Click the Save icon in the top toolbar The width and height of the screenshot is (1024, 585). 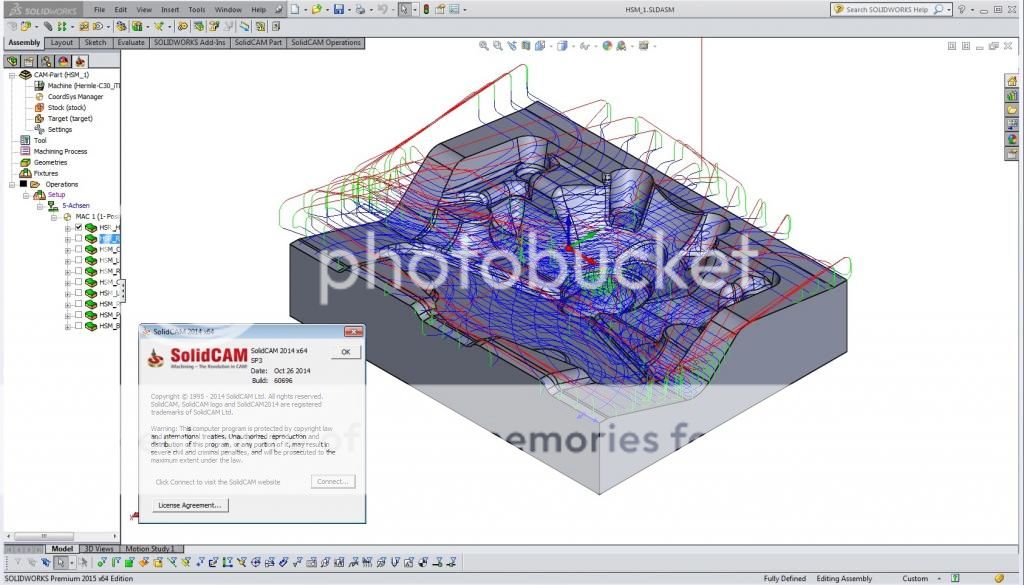[x=339, y=9]
